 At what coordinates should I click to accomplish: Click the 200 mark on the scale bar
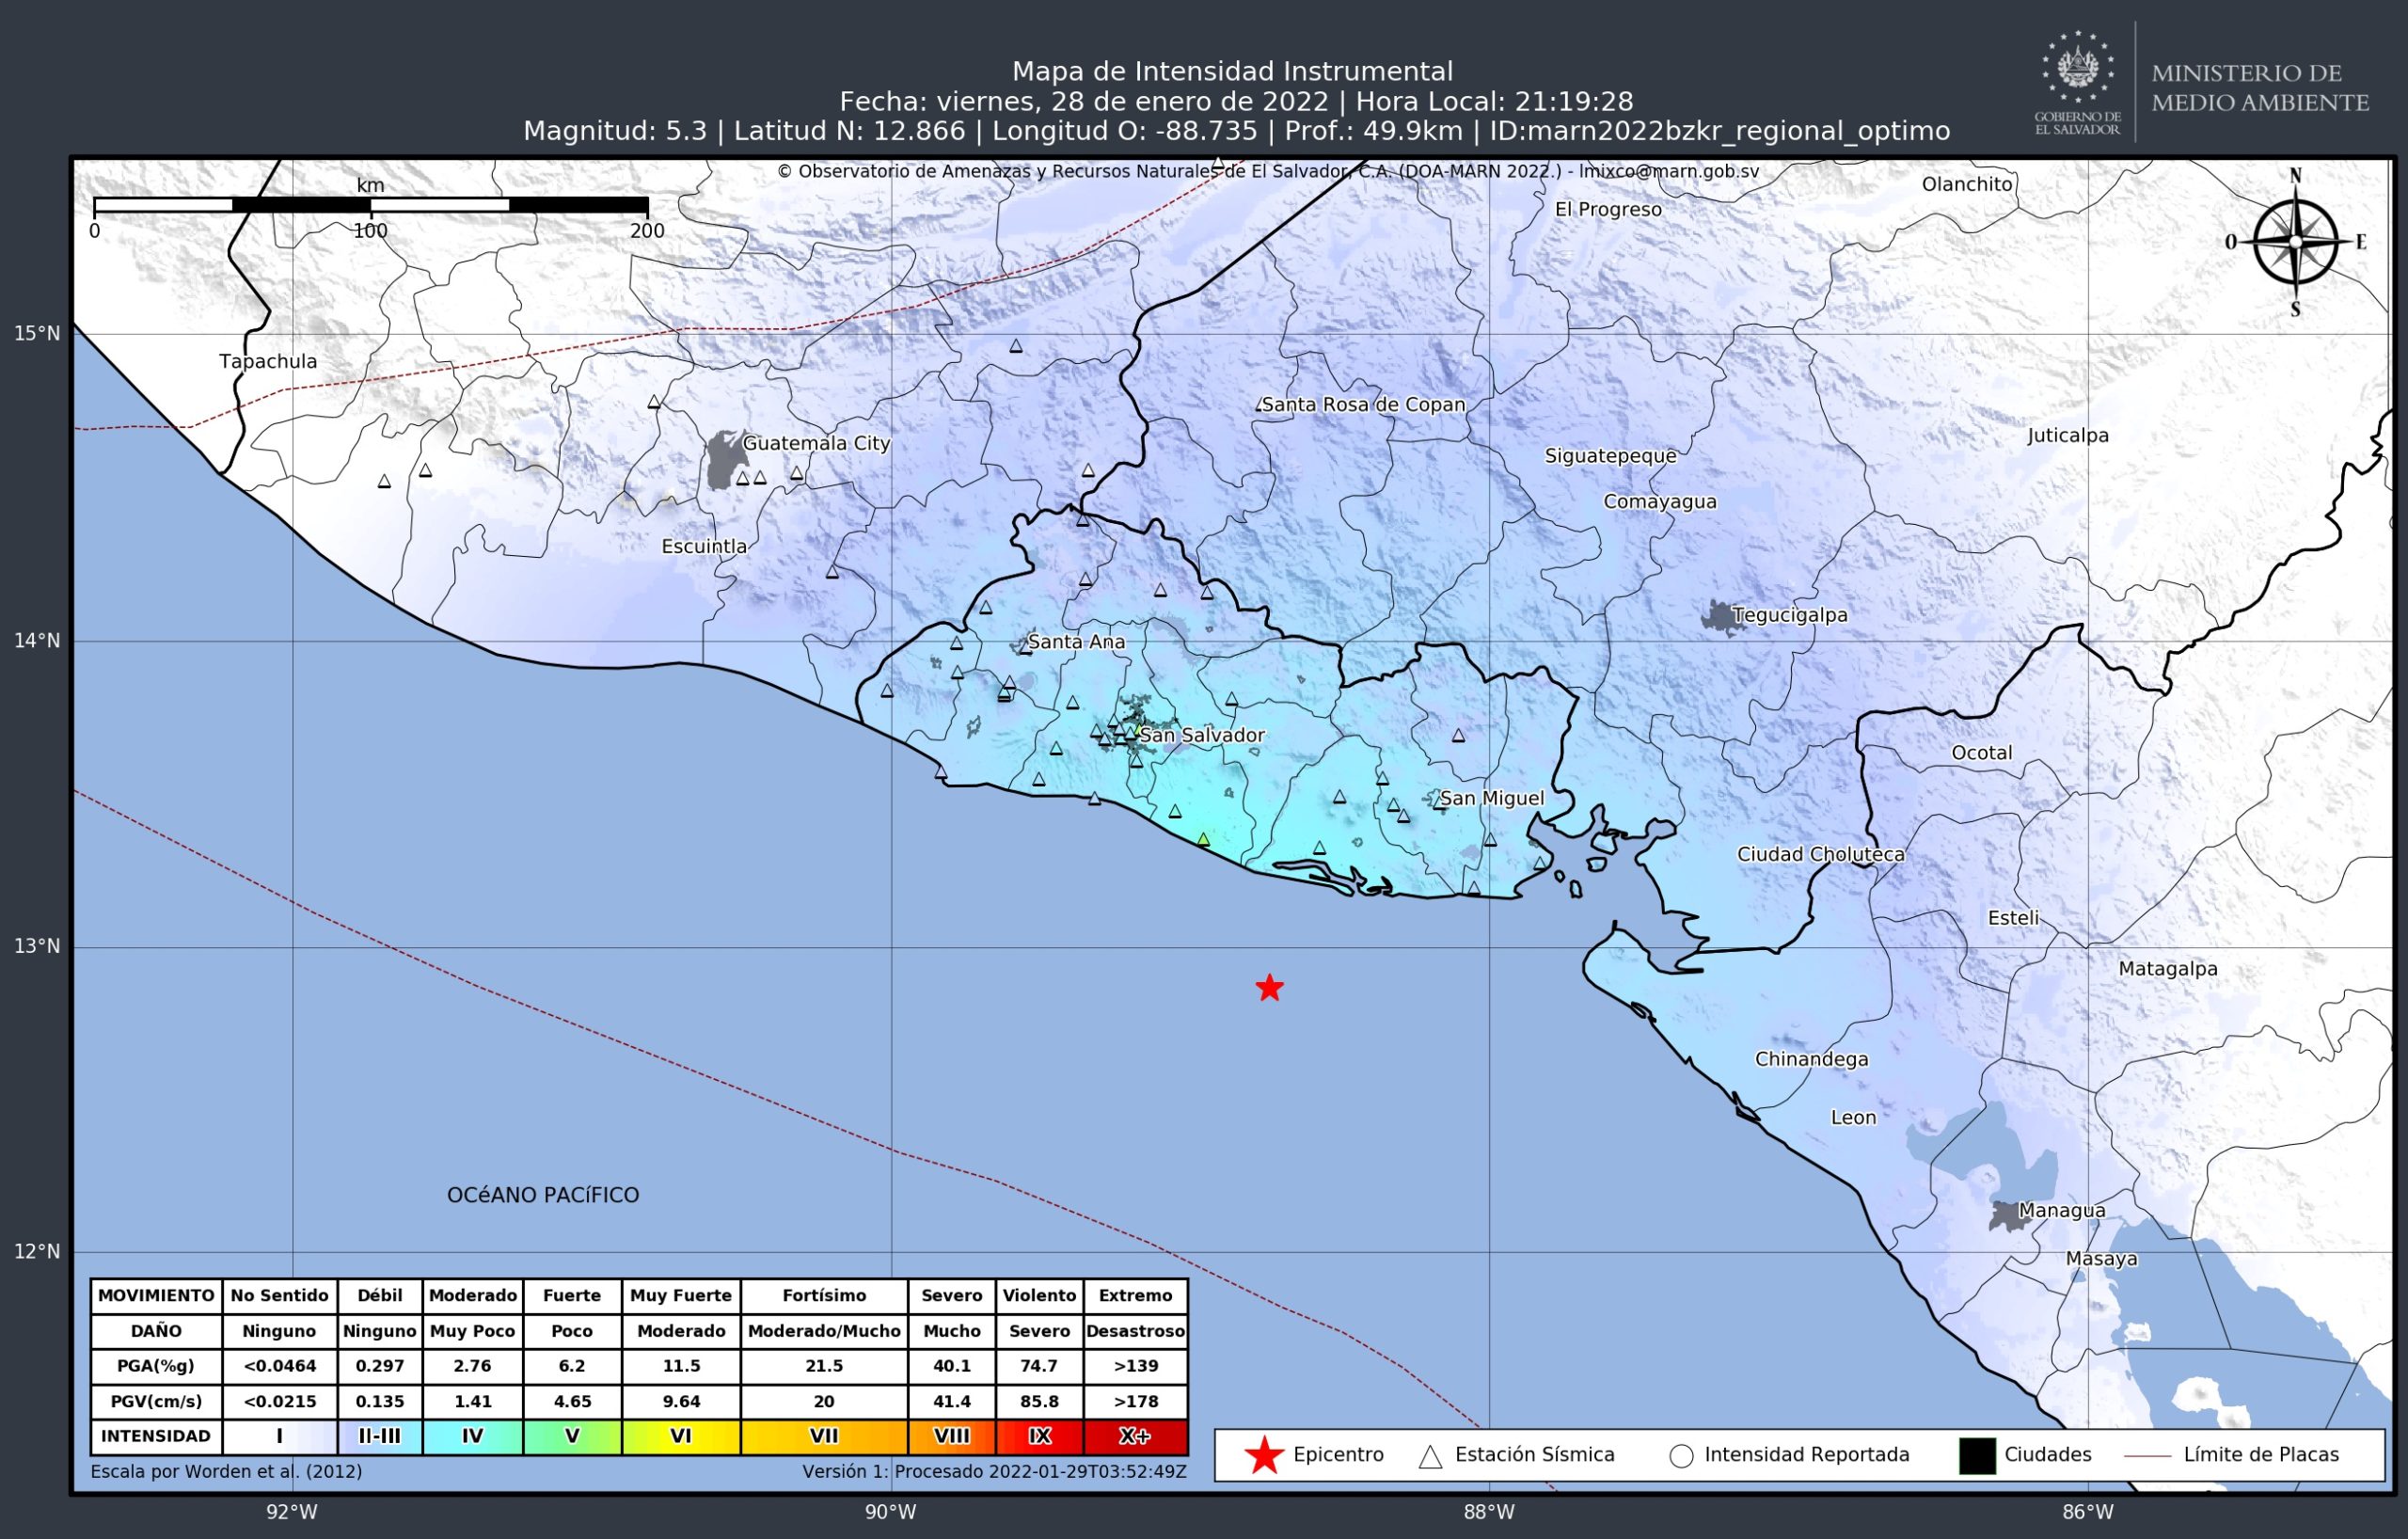point(647,231)
